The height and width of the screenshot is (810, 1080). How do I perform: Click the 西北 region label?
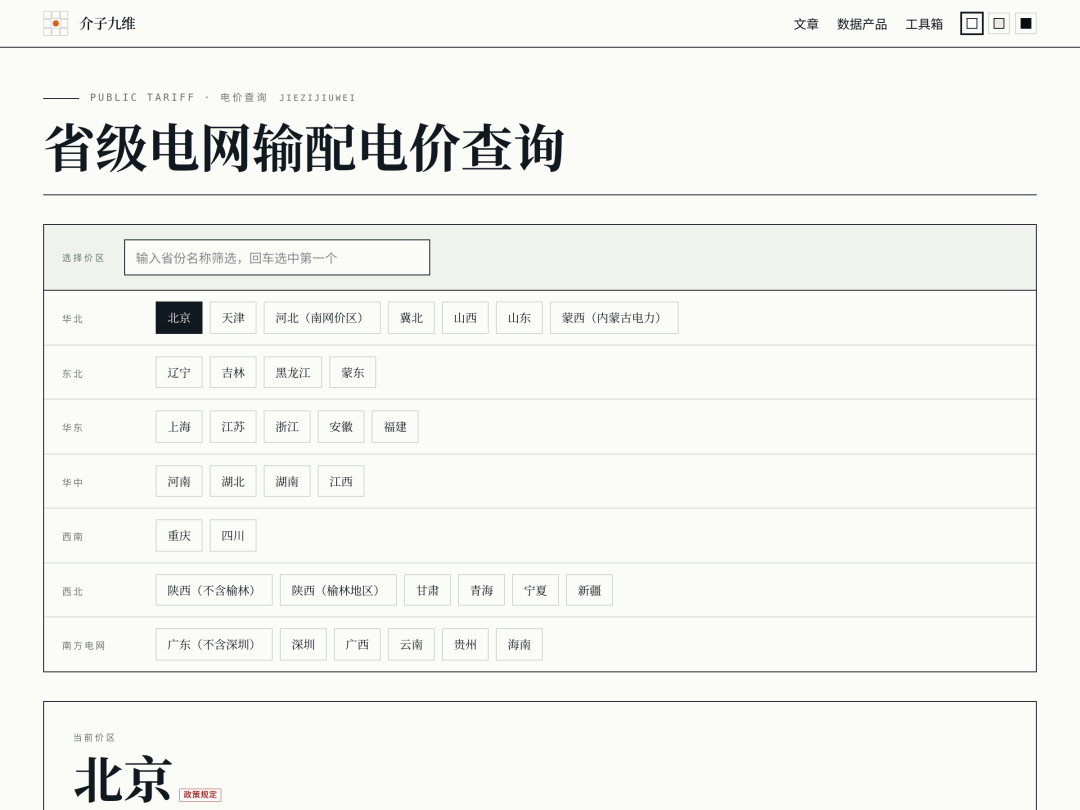(x=72, y=592)
